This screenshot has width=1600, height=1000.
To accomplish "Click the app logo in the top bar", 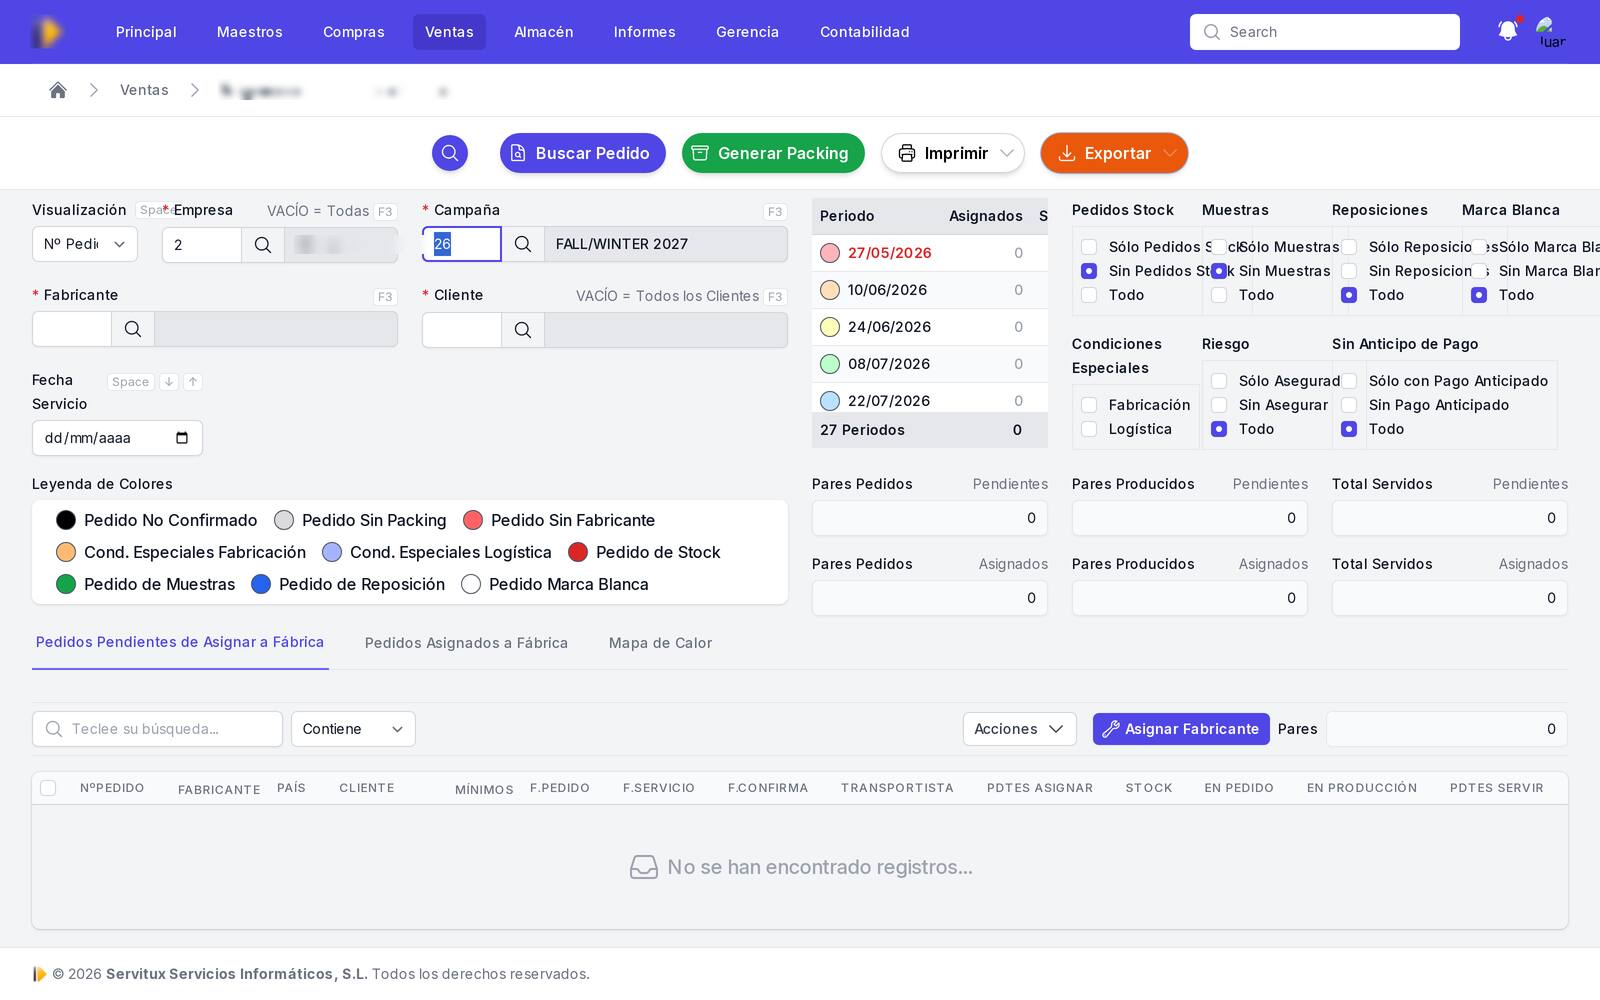I will (x=46, y=32).
